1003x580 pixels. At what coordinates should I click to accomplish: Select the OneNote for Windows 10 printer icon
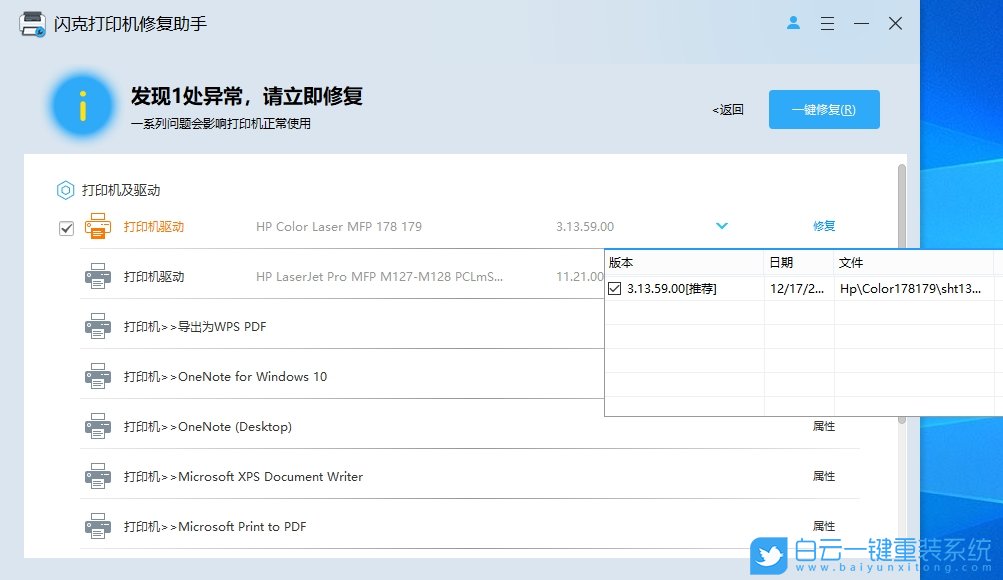97,376
